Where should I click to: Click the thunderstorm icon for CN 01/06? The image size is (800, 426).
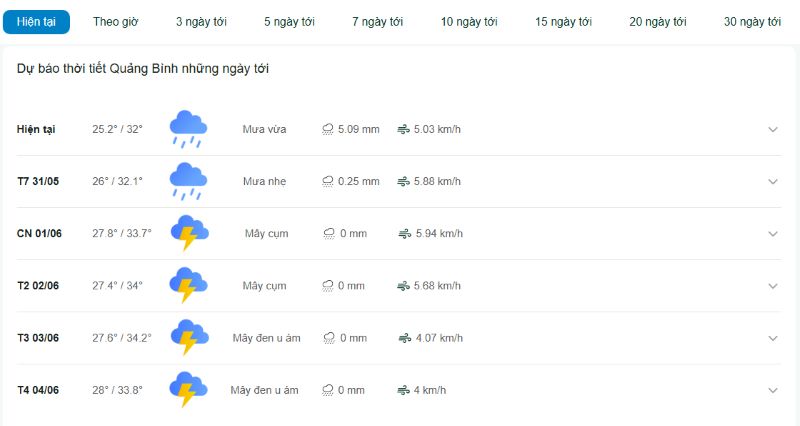click(189, 233)
